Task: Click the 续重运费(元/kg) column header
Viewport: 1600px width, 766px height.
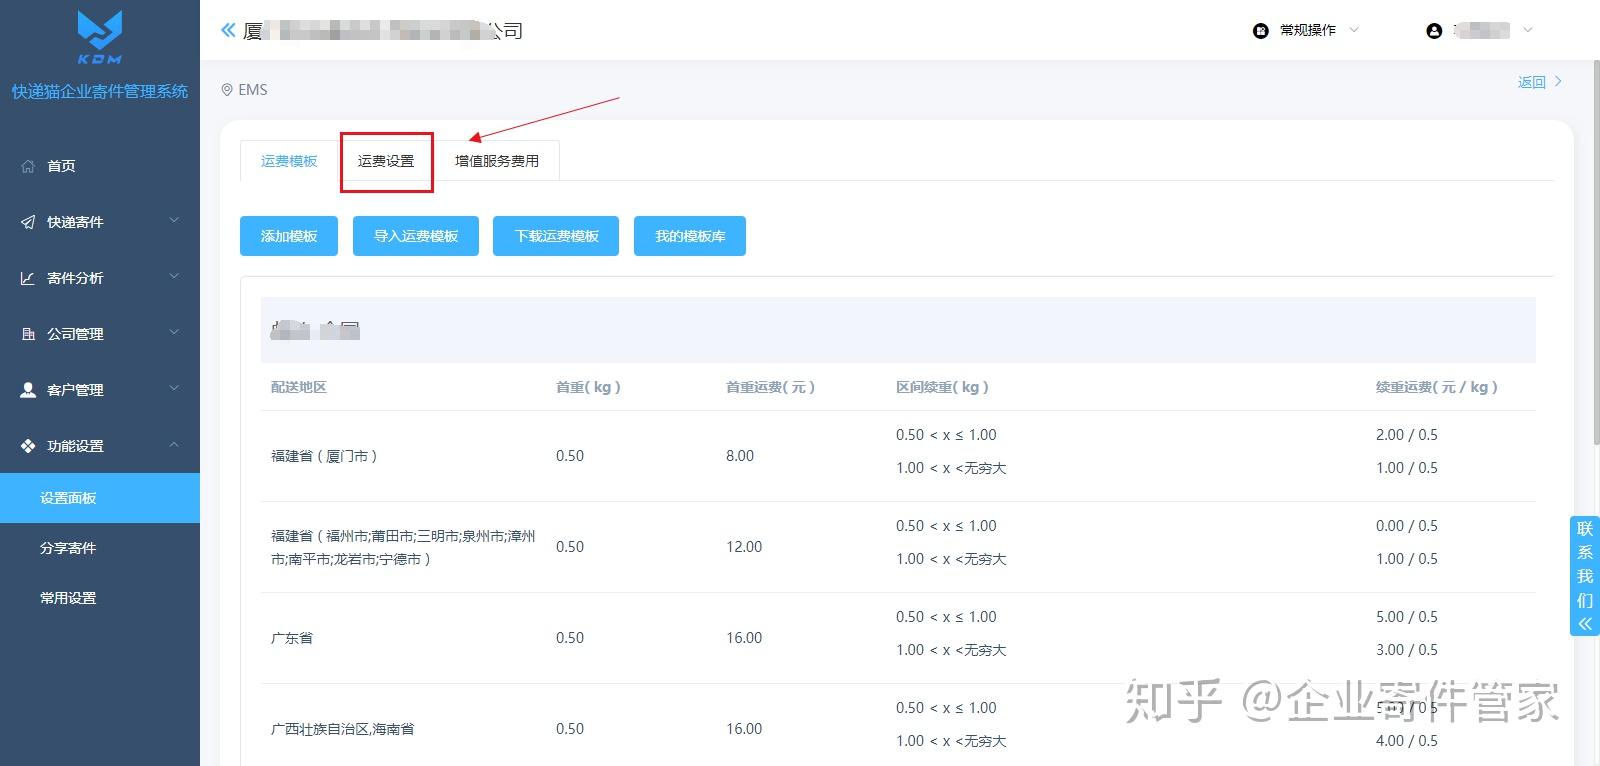Action: tap(1437, 387)
